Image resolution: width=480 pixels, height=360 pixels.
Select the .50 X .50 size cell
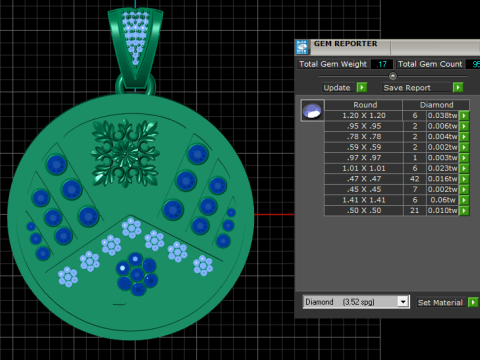tap(364, 210)
